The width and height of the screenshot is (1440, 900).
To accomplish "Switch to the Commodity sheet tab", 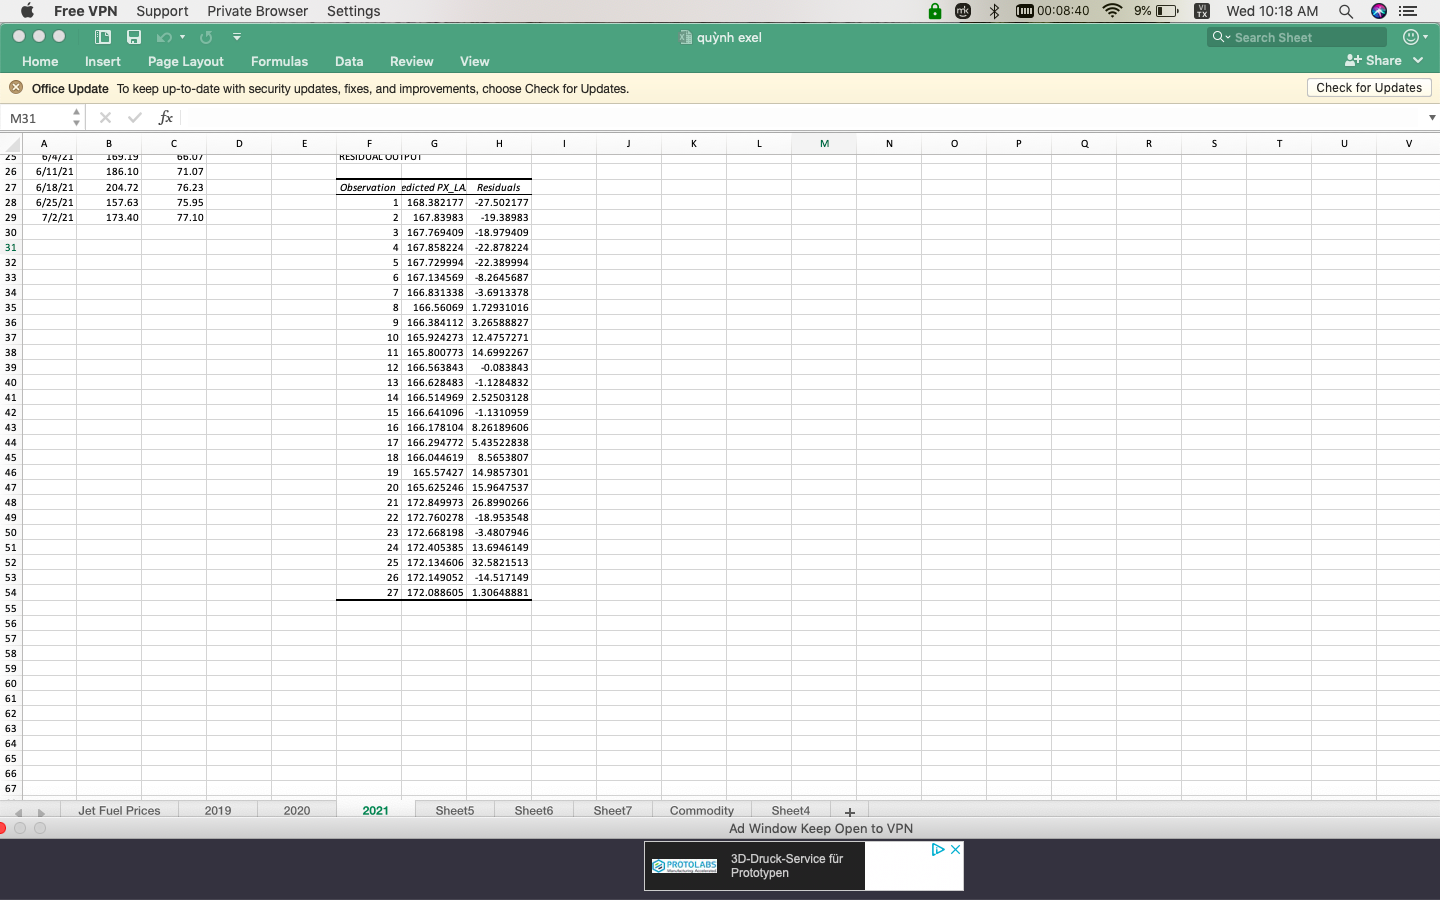I will [x=702, y=810].
